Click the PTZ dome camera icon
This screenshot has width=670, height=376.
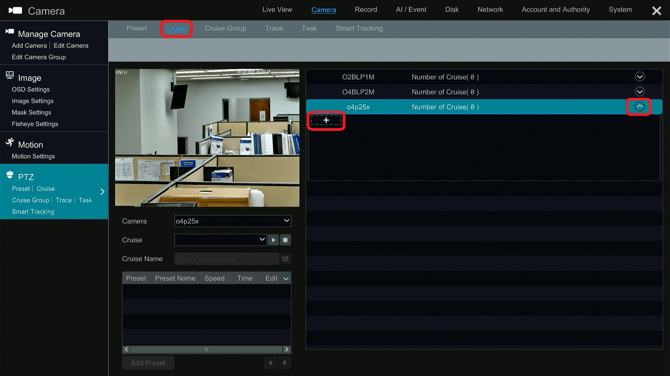tap(9, 175)
